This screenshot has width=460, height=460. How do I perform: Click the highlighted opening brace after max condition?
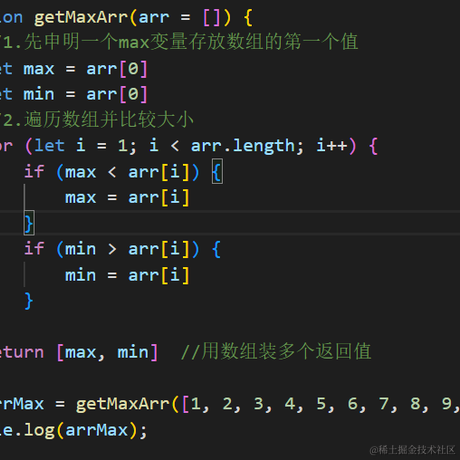point(217,172)
